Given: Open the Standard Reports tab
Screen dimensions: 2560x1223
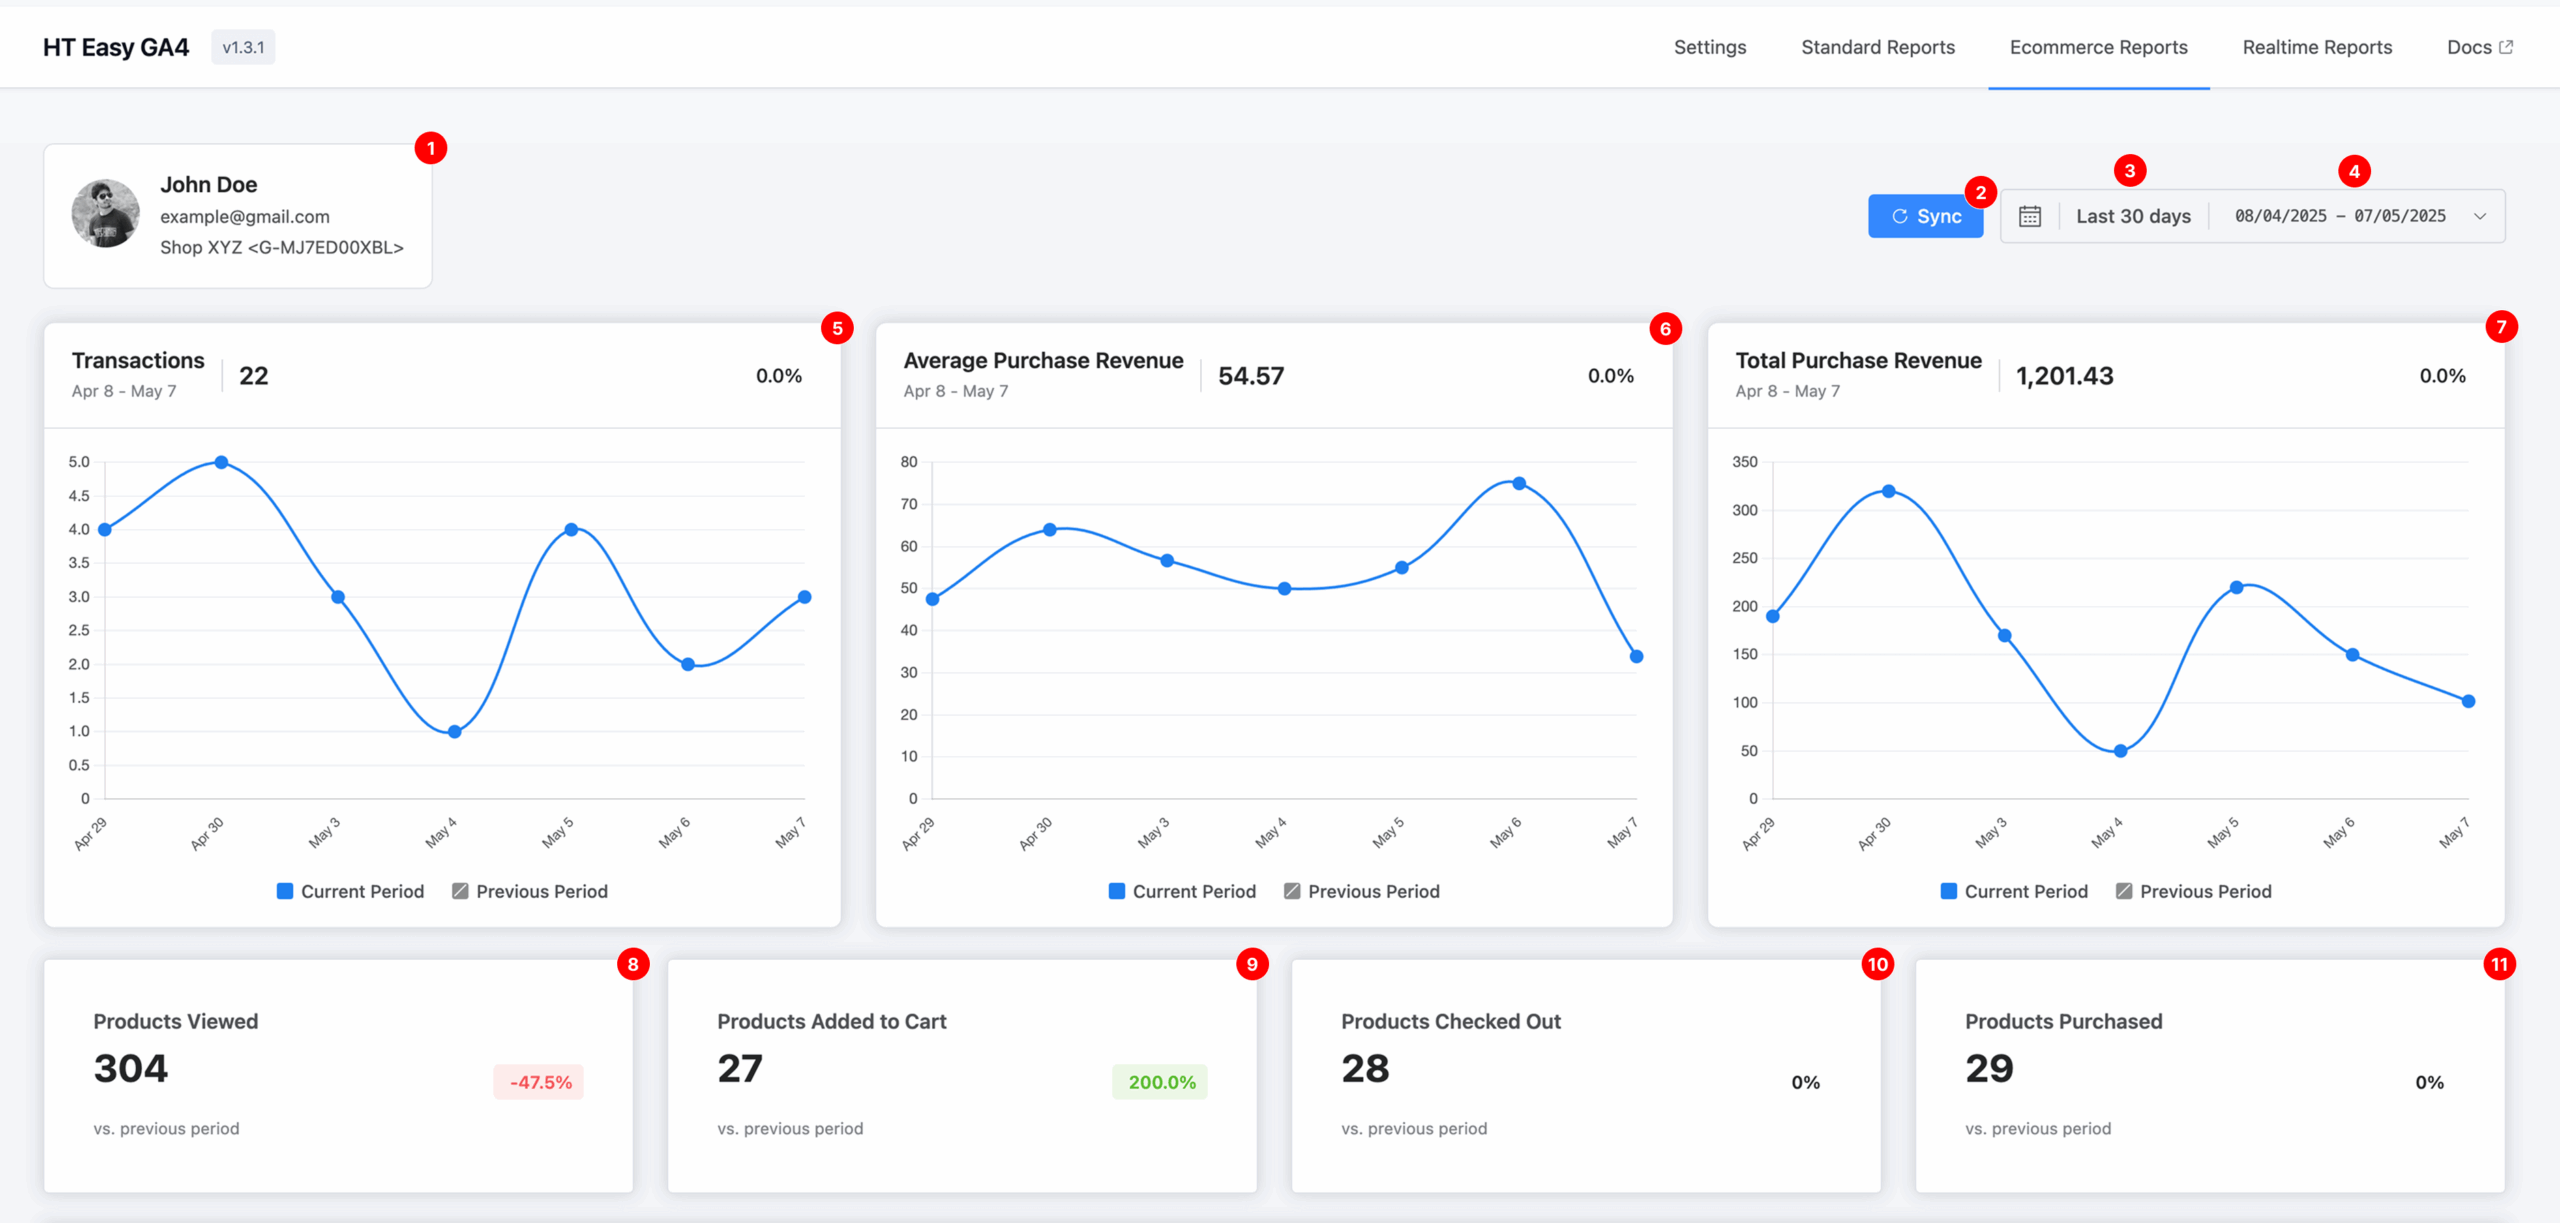Looking at the screenshot, I should tap(1878, 46).
